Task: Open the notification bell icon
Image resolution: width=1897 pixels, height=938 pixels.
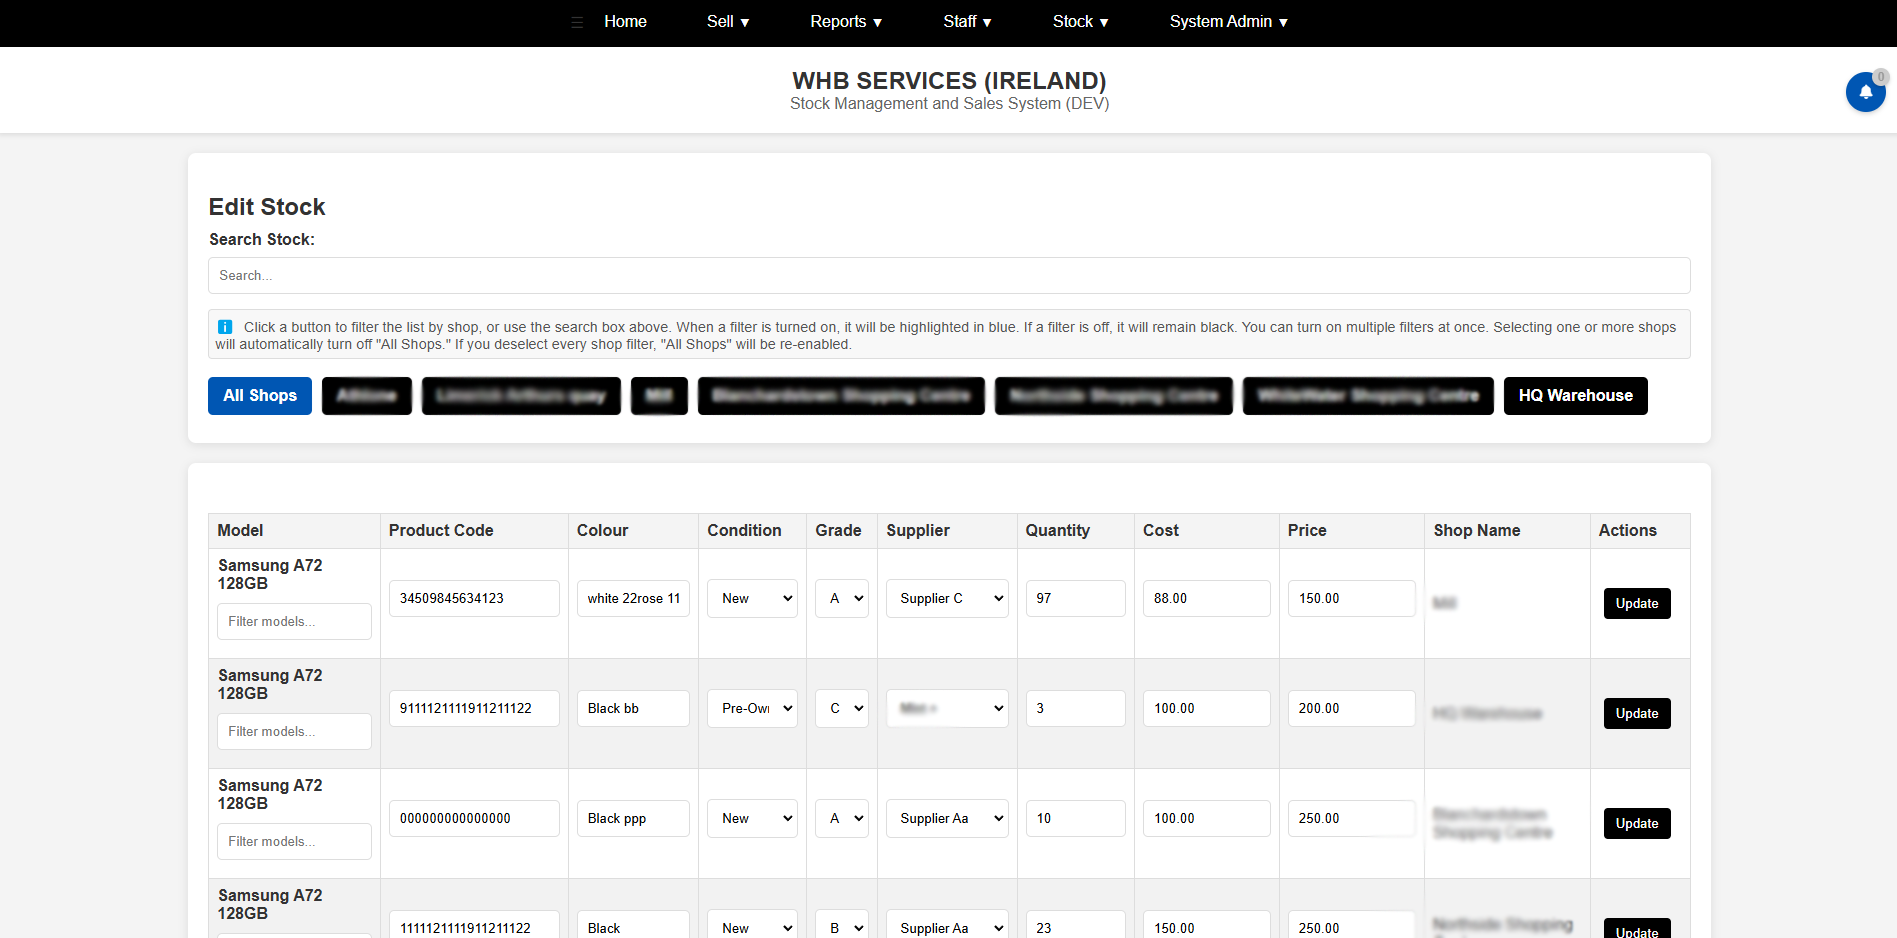Action: tap(1865, 92)
